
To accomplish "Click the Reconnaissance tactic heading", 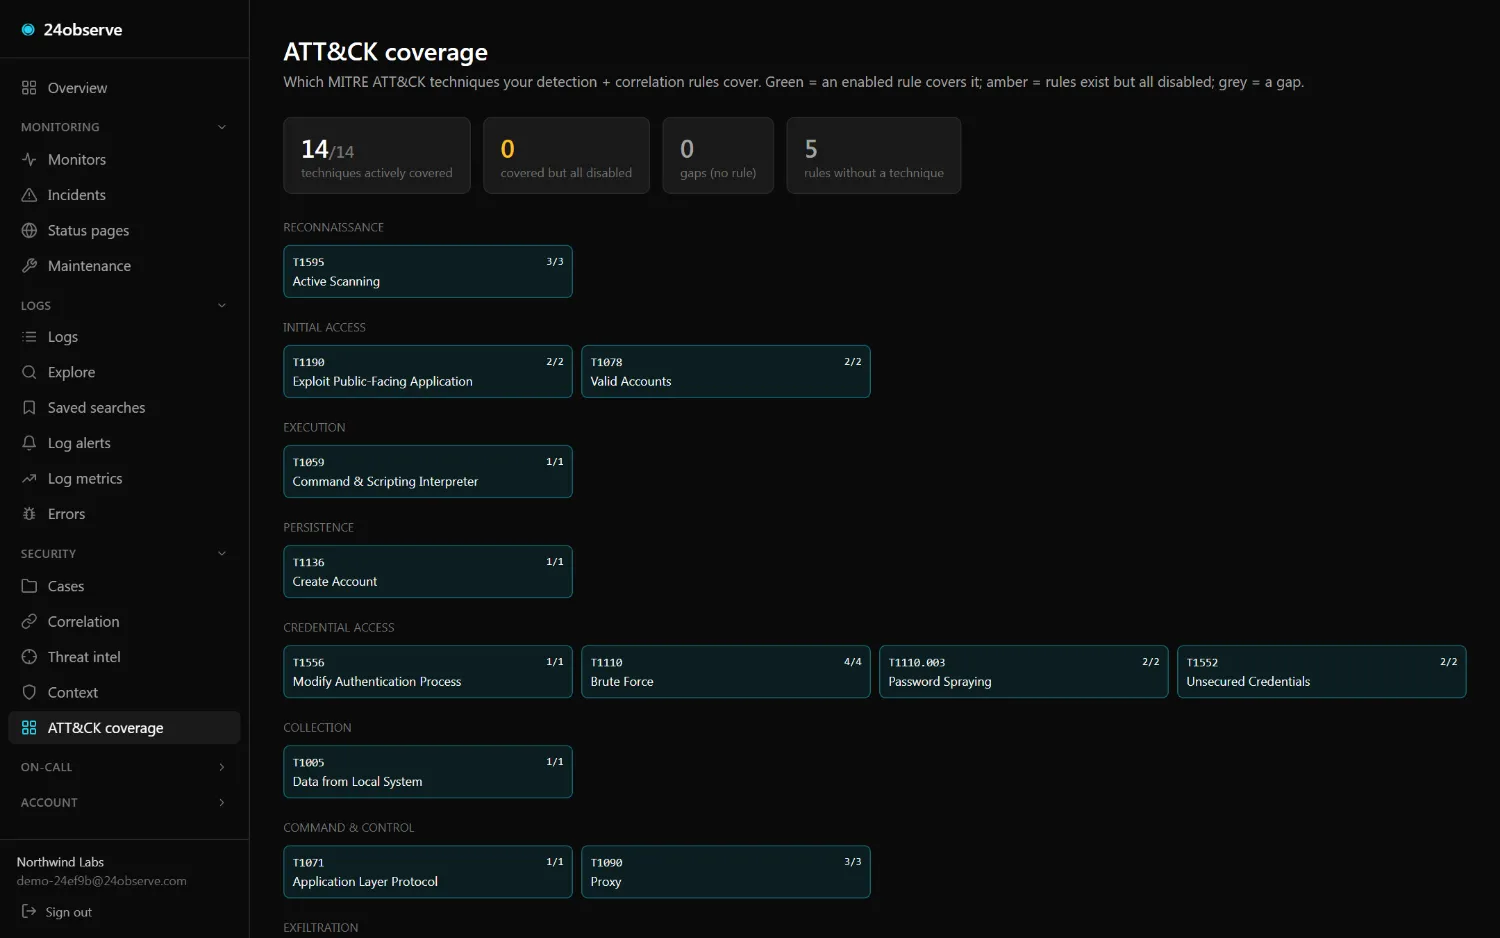I will [333, 227].
